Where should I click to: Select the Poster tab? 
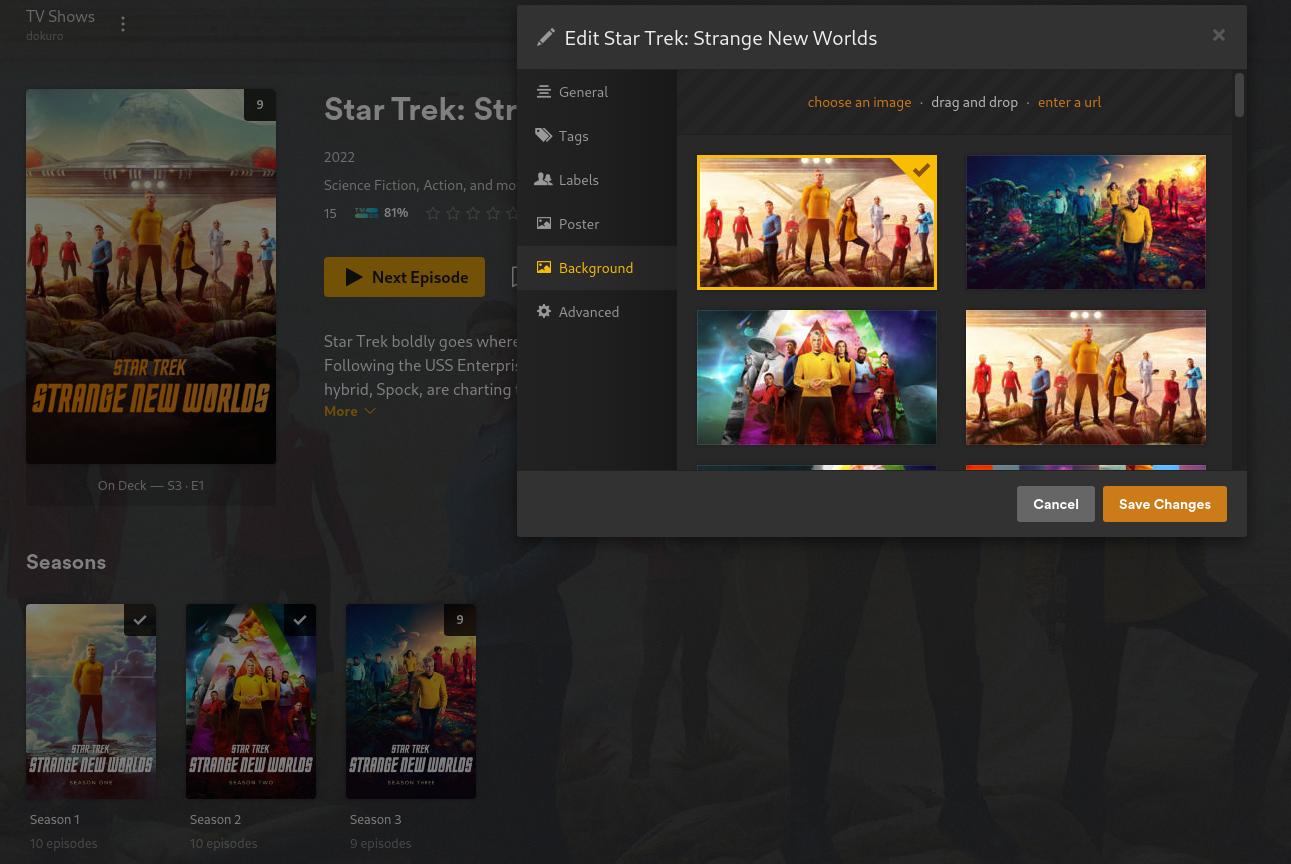click(597, 224)
